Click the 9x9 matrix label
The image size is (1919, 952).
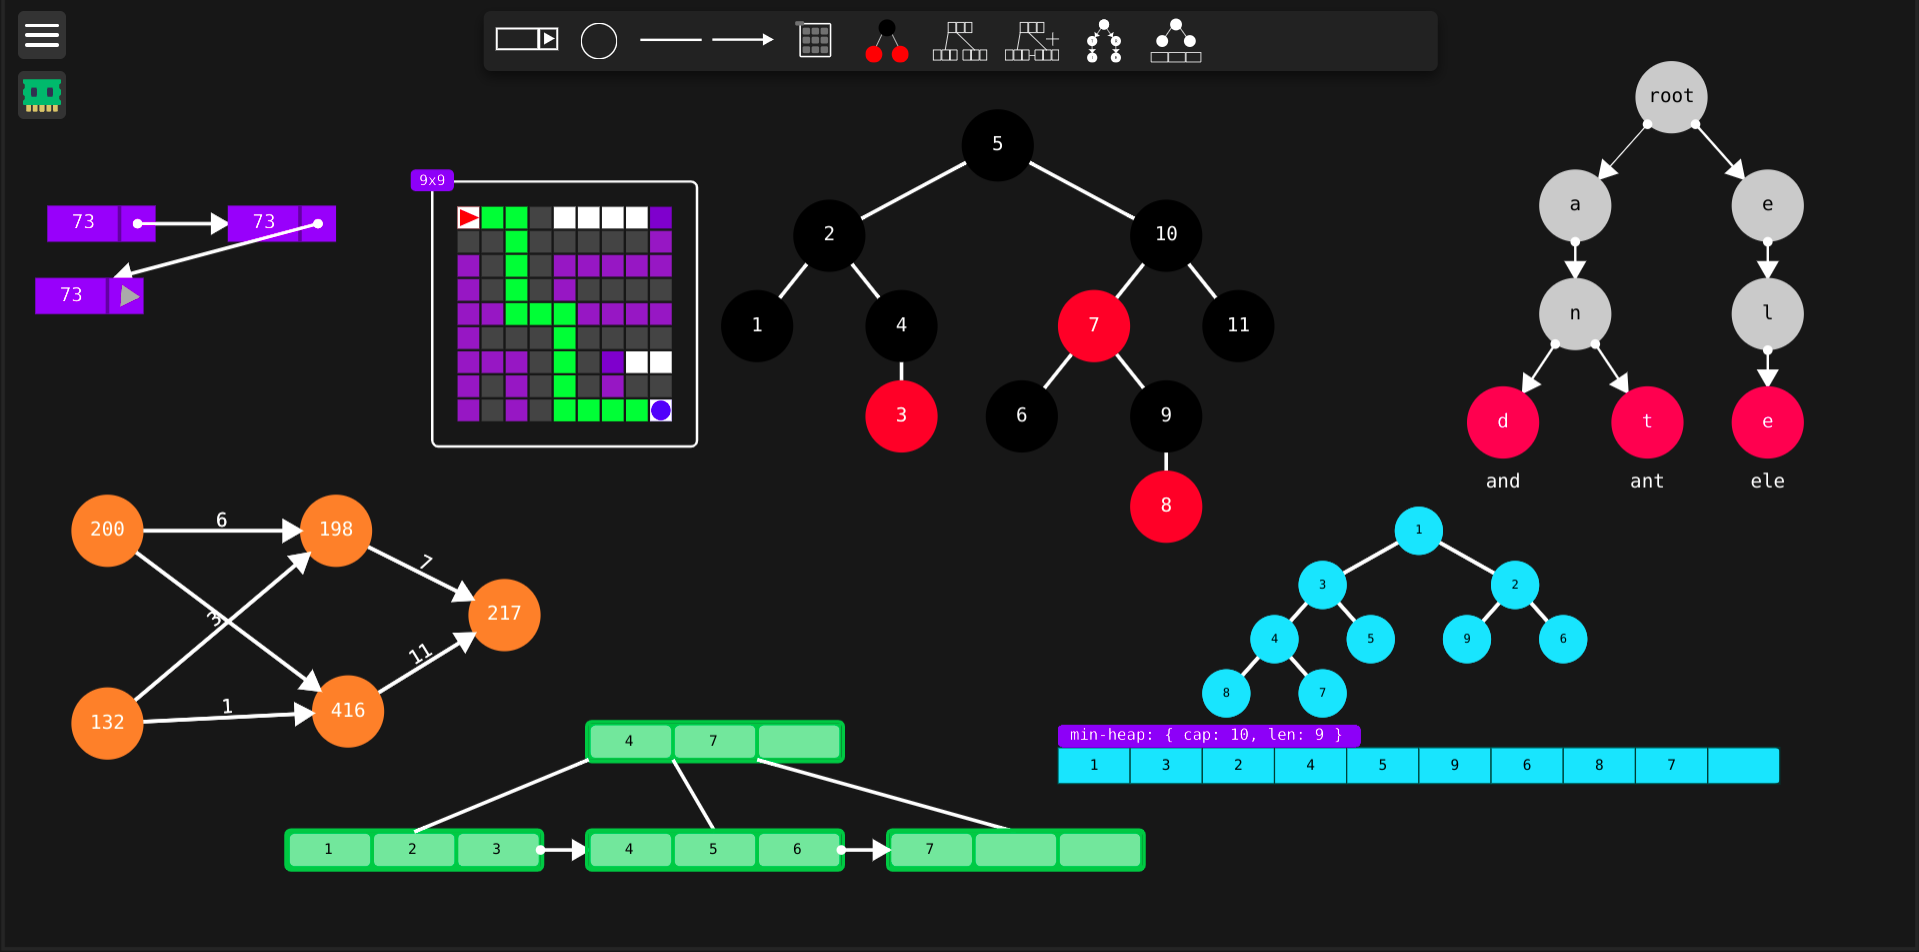(432, 180)
